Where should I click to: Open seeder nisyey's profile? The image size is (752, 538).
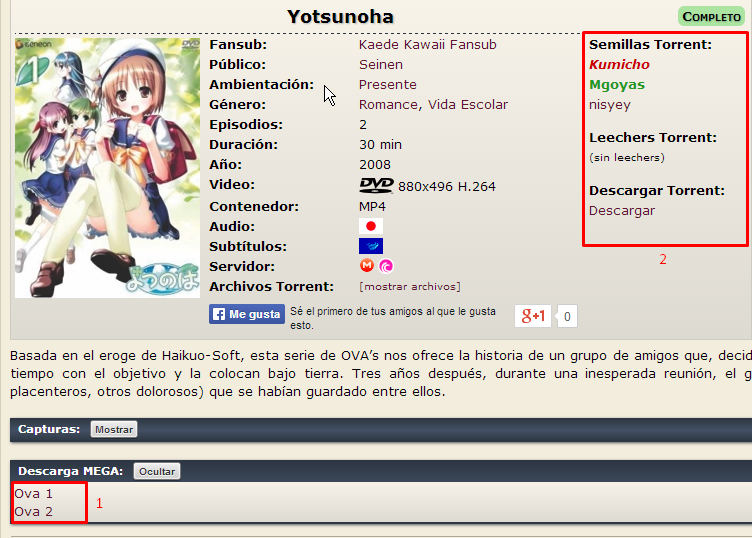[610, 104]
